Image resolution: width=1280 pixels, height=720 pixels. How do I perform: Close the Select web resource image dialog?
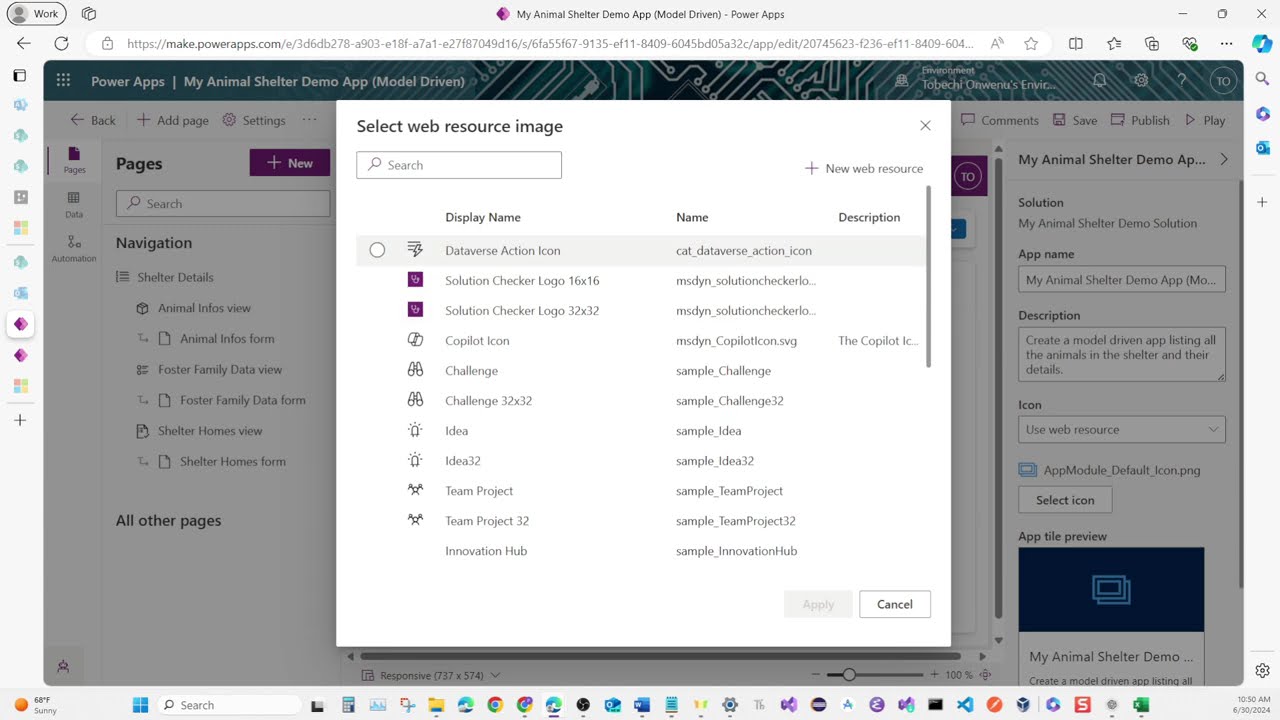[x=925, y=126]
